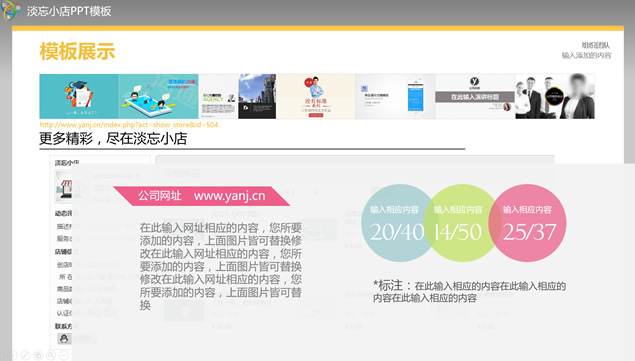Click the 输入添加的内容 text at top right
The image size is (635, 361).
tap(586, 55)
